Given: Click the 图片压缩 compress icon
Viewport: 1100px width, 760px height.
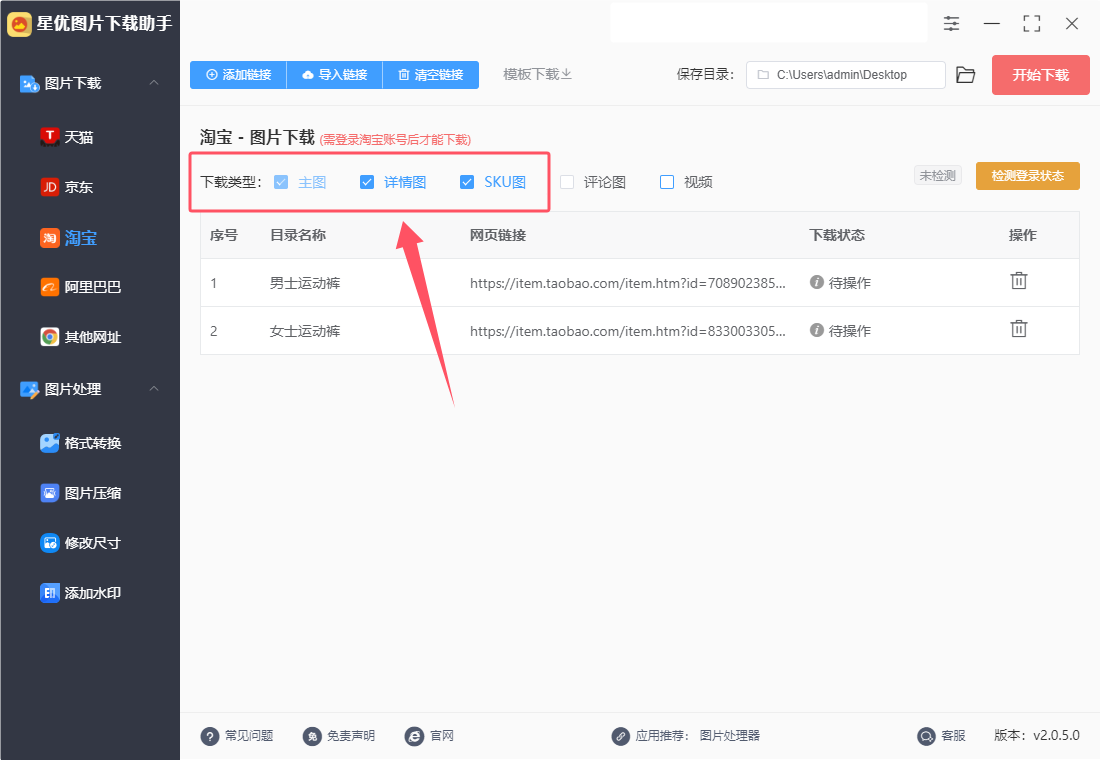Looking at the screenshot, I should pos(50,493).
